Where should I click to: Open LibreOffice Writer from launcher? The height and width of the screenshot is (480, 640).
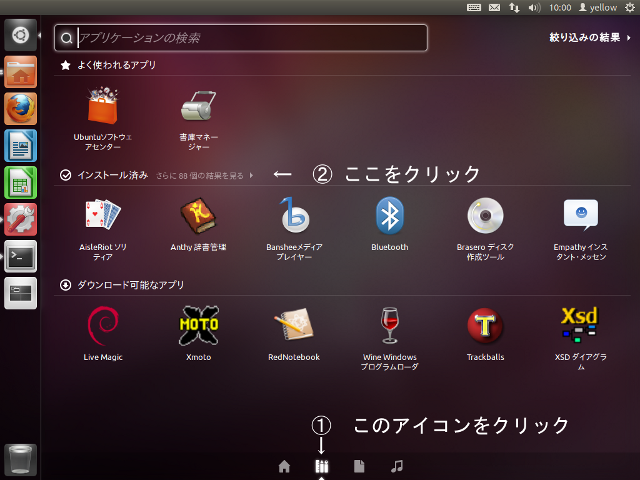tap(20, 146)
